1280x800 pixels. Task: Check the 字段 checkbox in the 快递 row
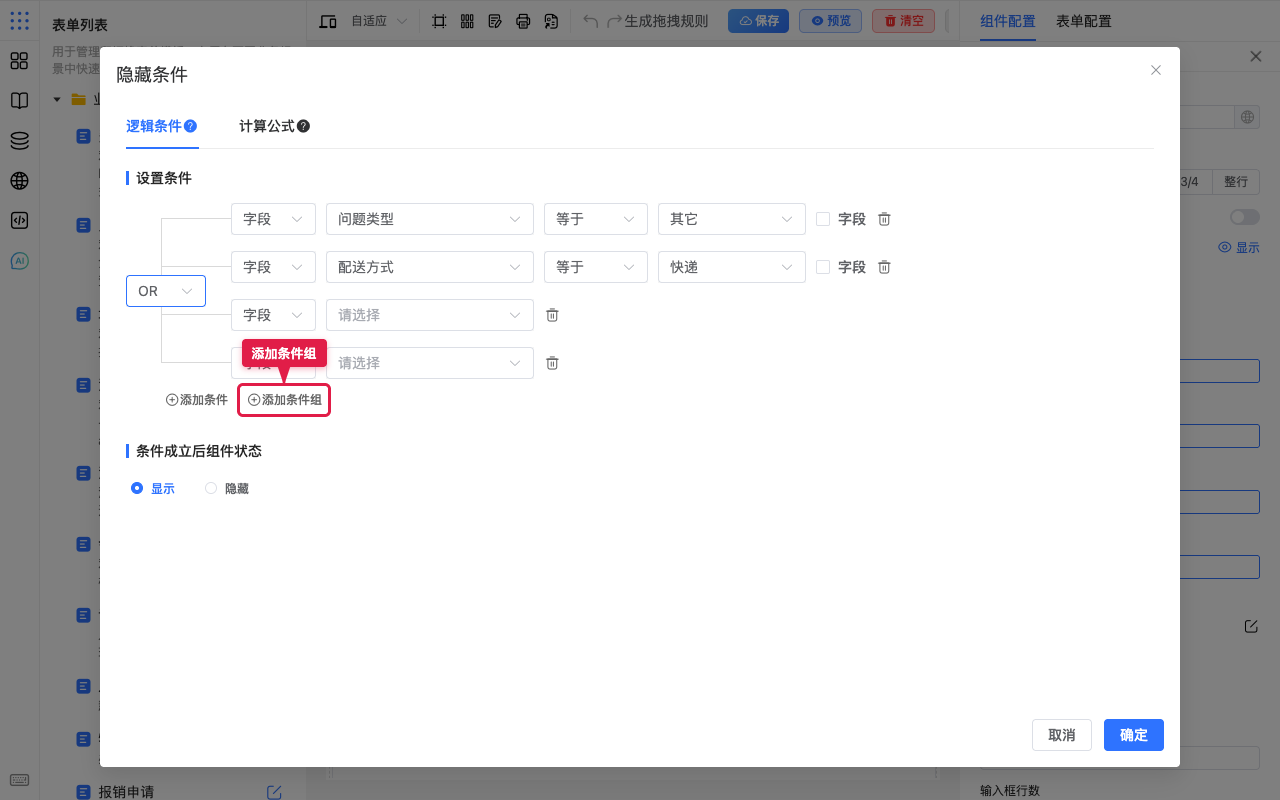(823, 267)
